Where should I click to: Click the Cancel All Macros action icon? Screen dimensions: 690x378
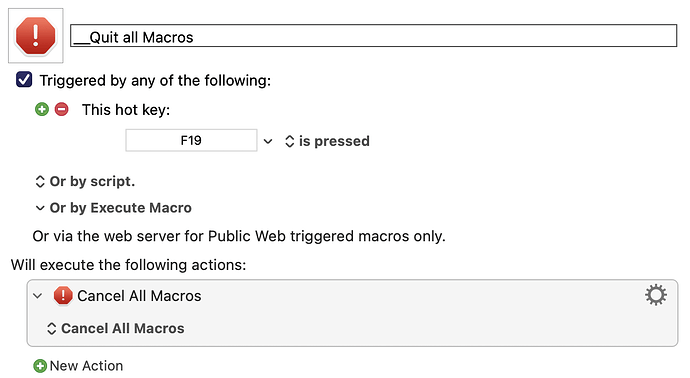[63, 296]
